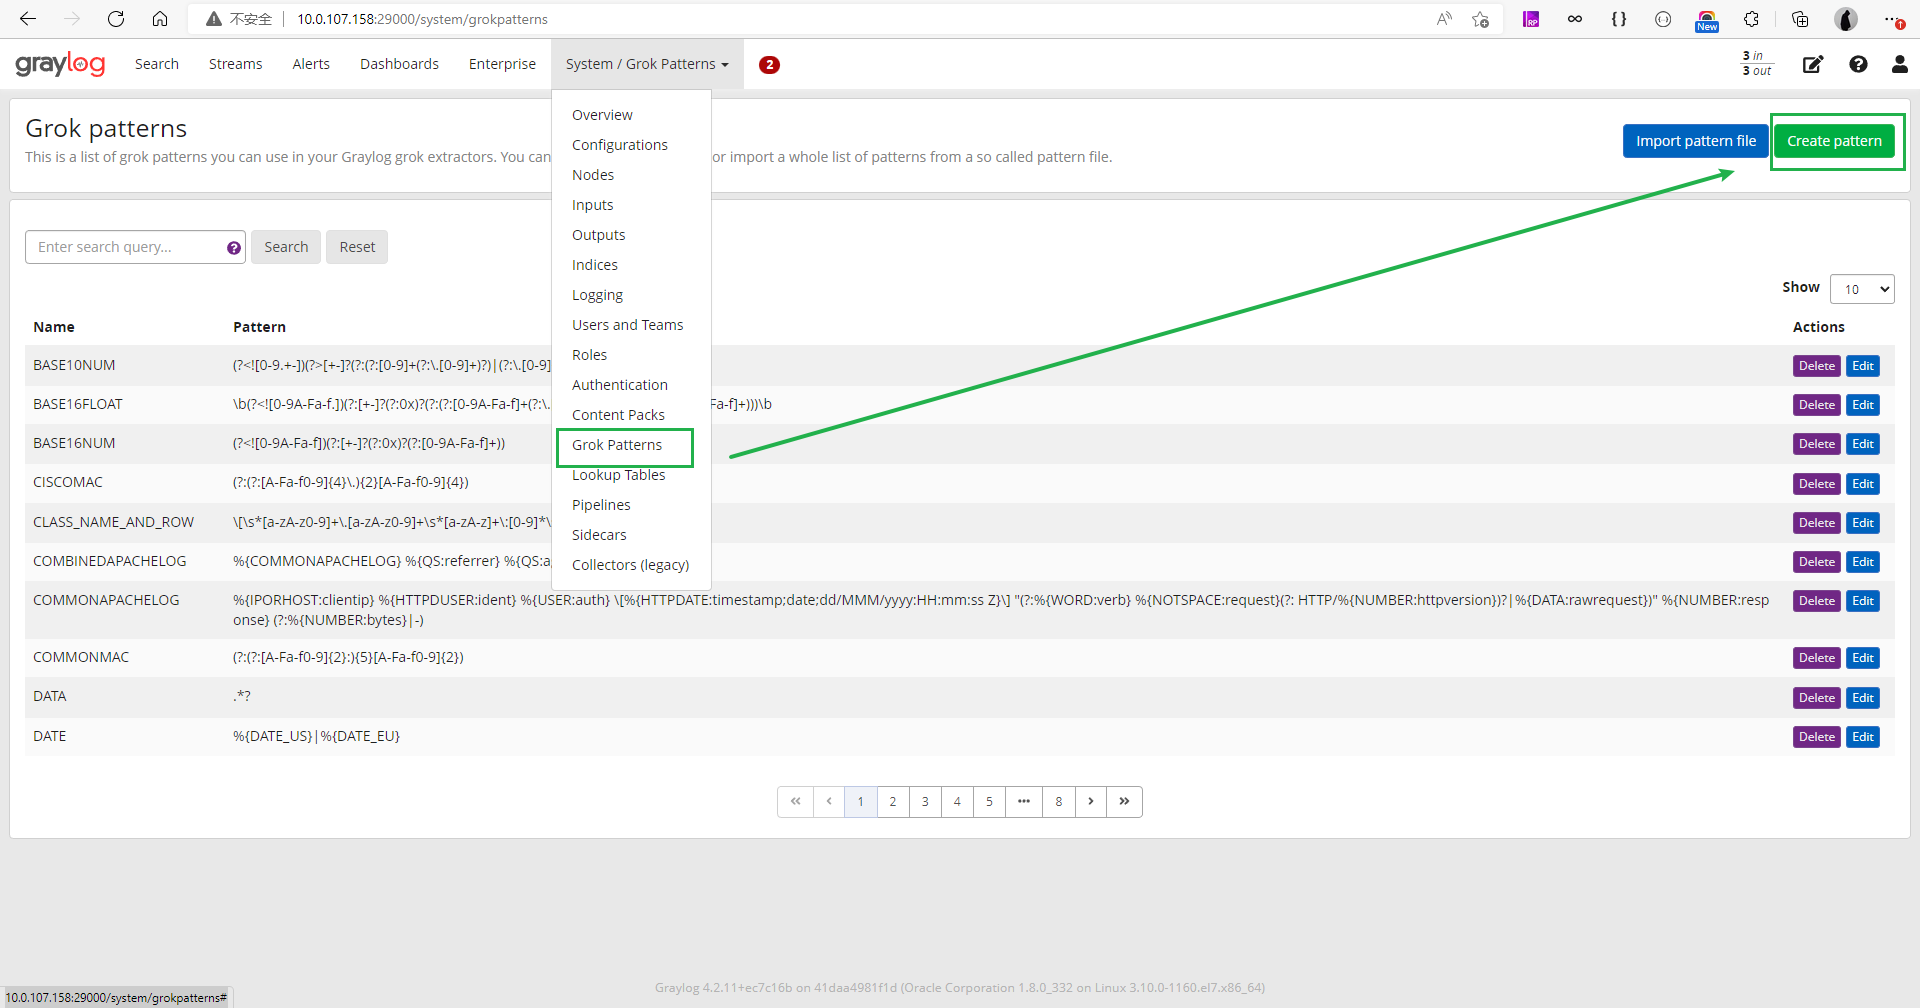Open search query help icon
Viewport: 1920px width, 1008px height.
click(234, 248)
